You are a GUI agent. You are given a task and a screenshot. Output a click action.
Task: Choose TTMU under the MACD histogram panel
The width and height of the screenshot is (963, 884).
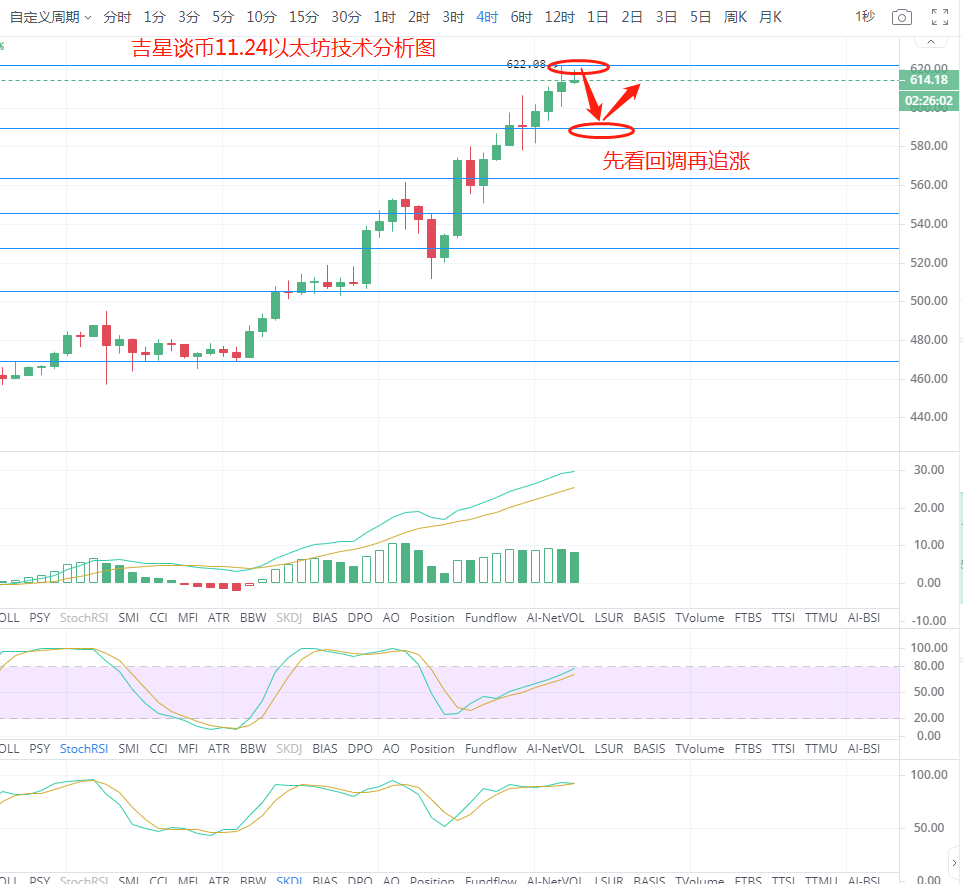(821, 617)
